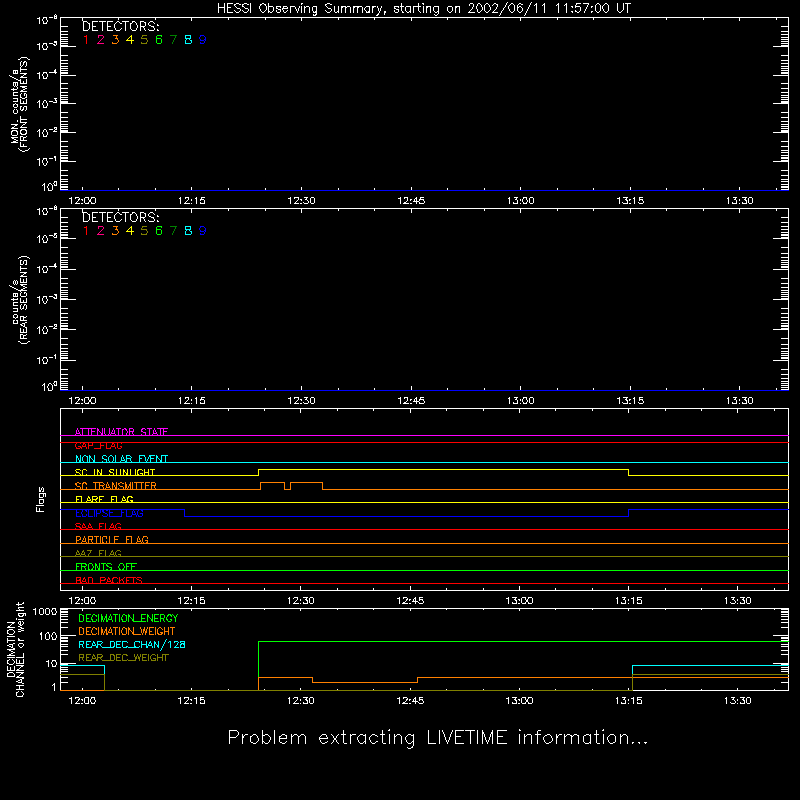Click 12:45 tick label under front segments plot
This screenshot has width=800, height=800.
411,201
